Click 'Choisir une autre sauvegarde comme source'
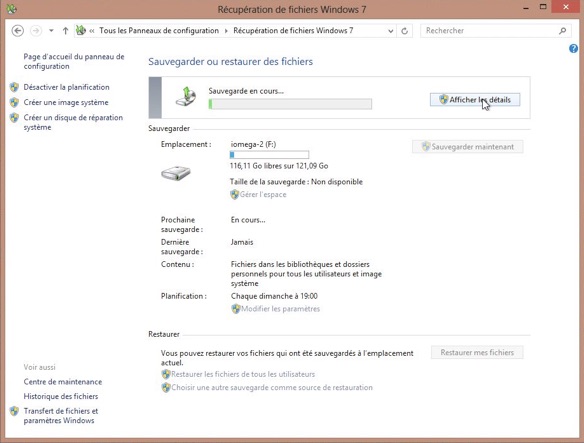Viewport: 584px width, 443px height. click(272, 387)
